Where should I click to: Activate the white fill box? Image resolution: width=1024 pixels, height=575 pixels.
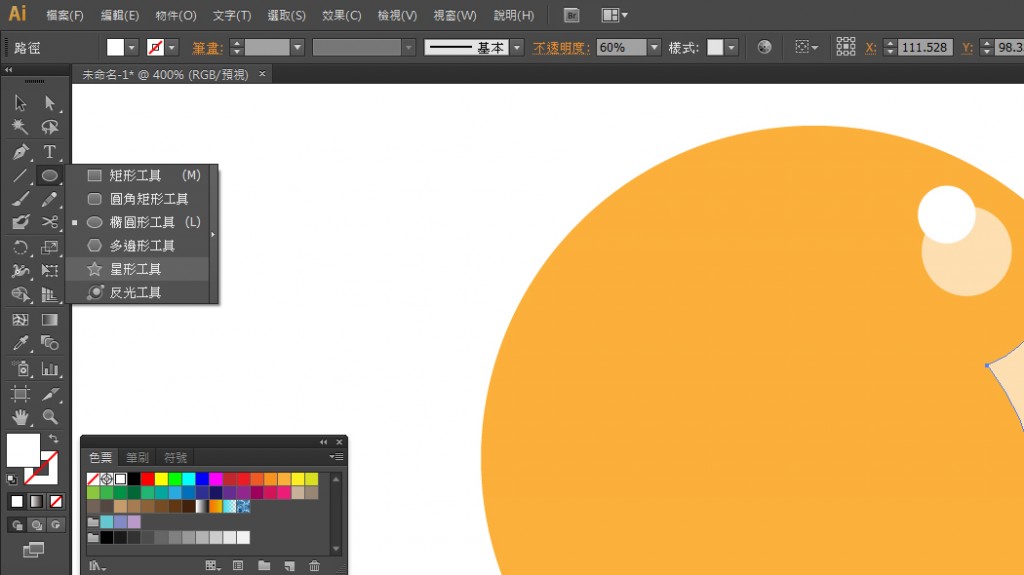tap(23, 450)
